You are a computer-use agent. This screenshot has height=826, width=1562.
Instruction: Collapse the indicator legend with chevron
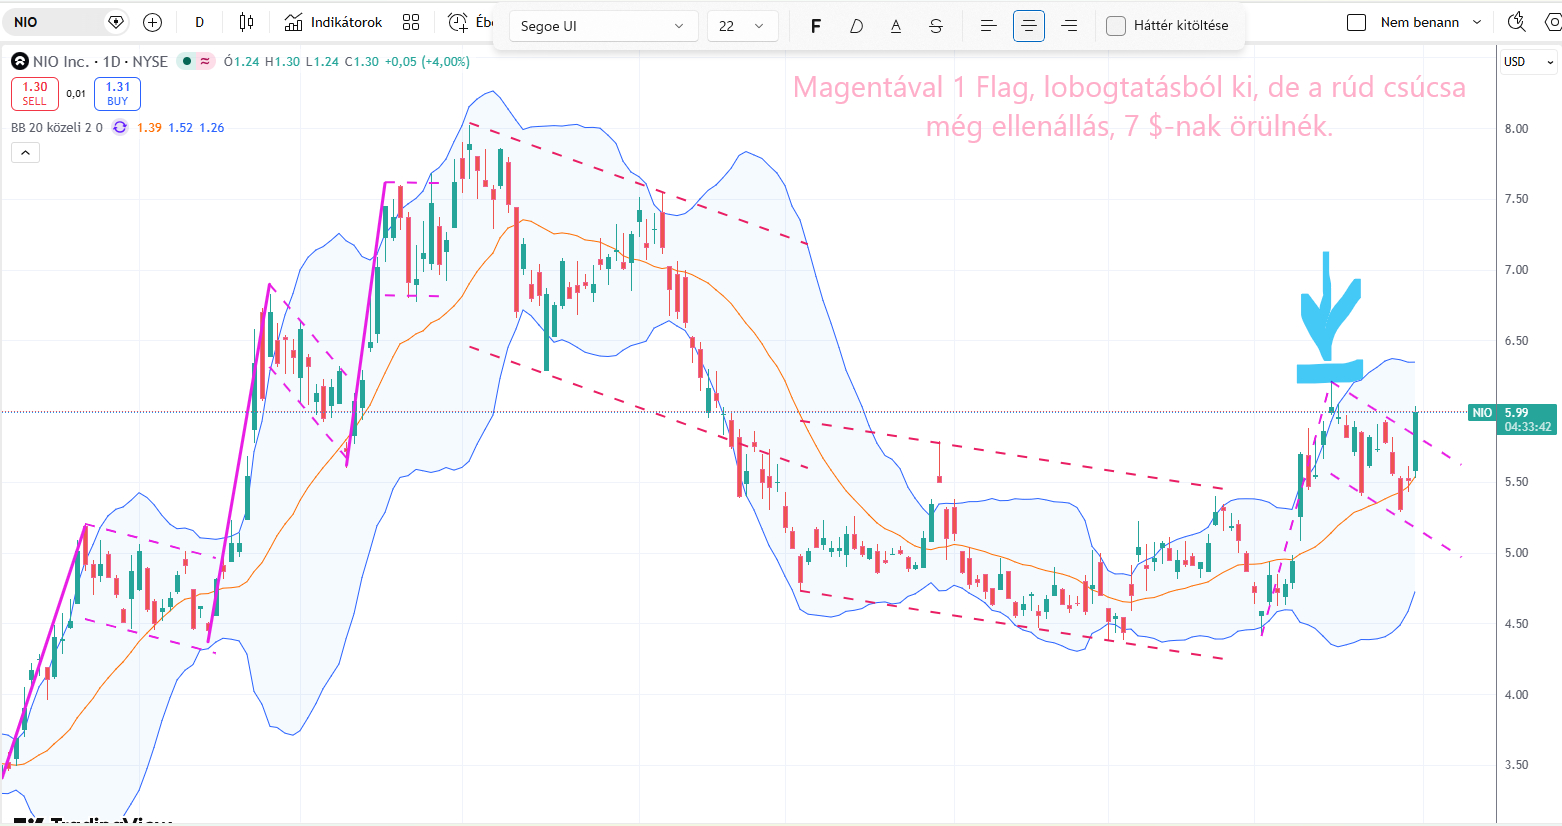point(25,152)
